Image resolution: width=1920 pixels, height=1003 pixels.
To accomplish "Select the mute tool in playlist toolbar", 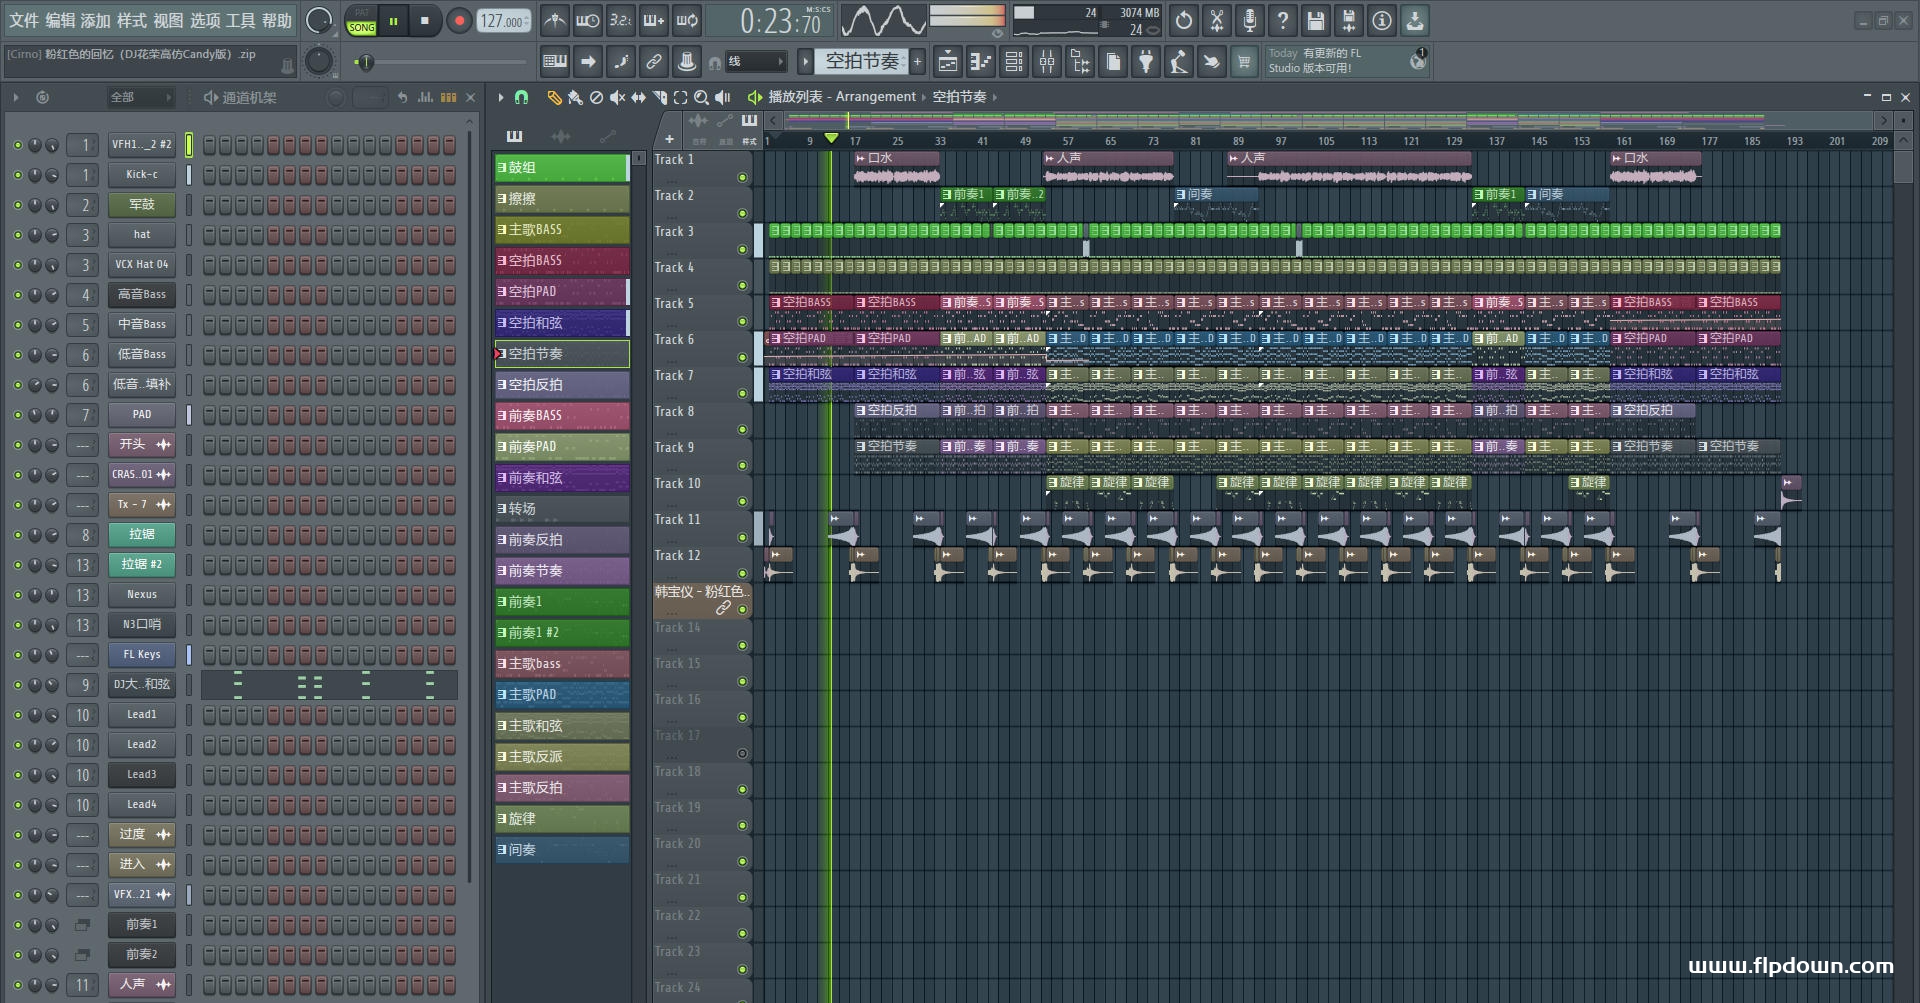I will point(617,97).
